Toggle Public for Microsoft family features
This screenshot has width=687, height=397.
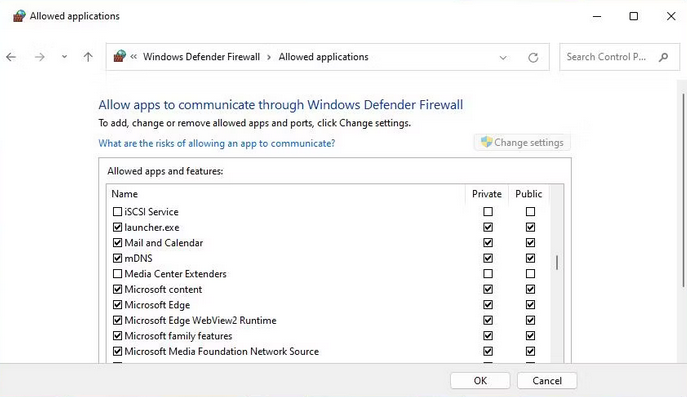click(530, 336)
